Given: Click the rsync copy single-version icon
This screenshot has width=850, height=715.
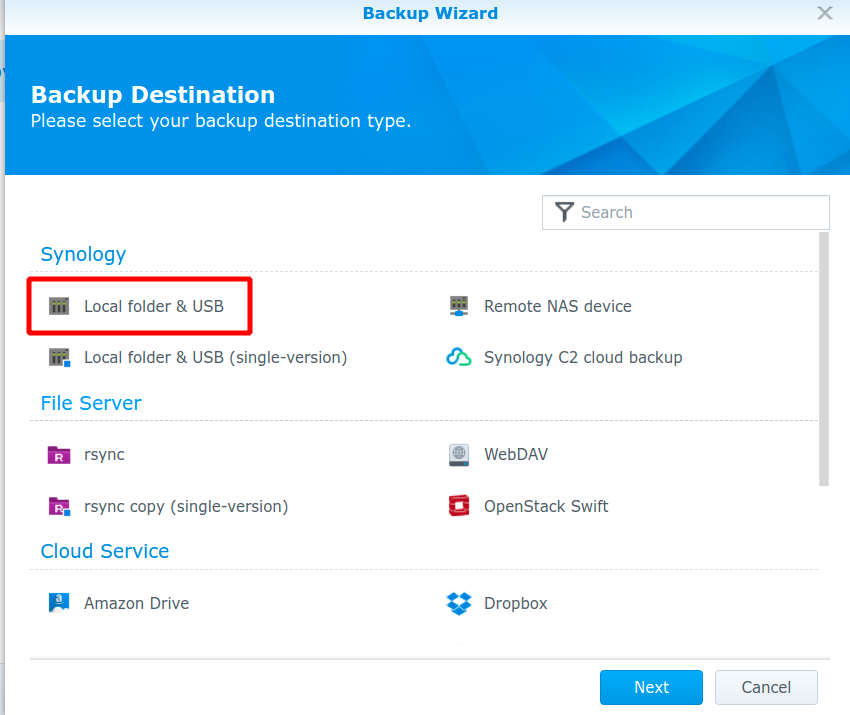Looking at the screenshot, I should (x=59, y=506).
